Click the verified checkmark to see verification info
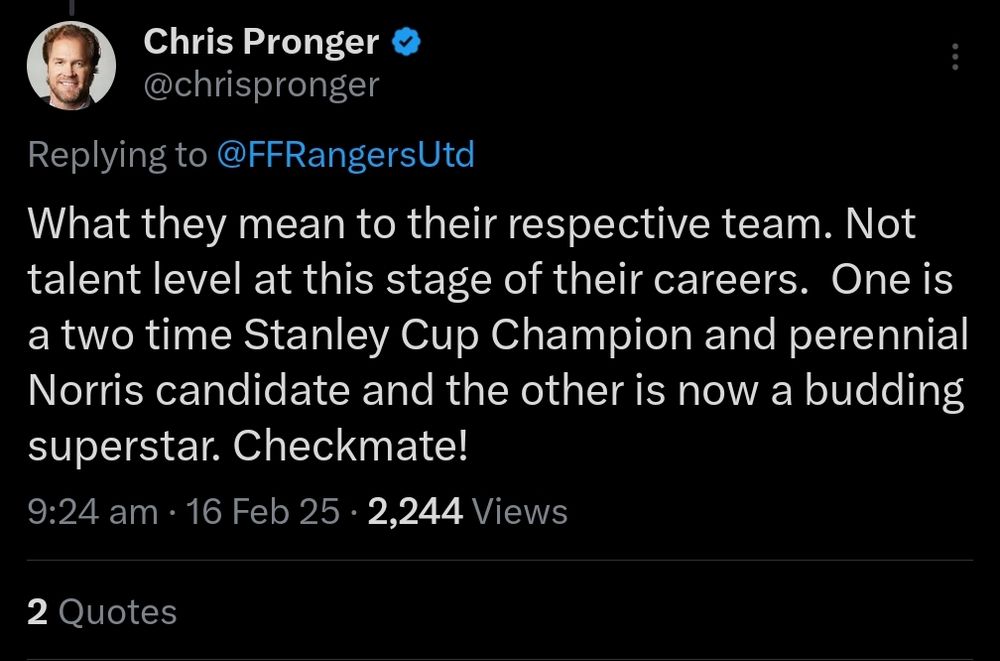Image resolution: width=1000 pixels, height=661 pixels. pos(404,42)
